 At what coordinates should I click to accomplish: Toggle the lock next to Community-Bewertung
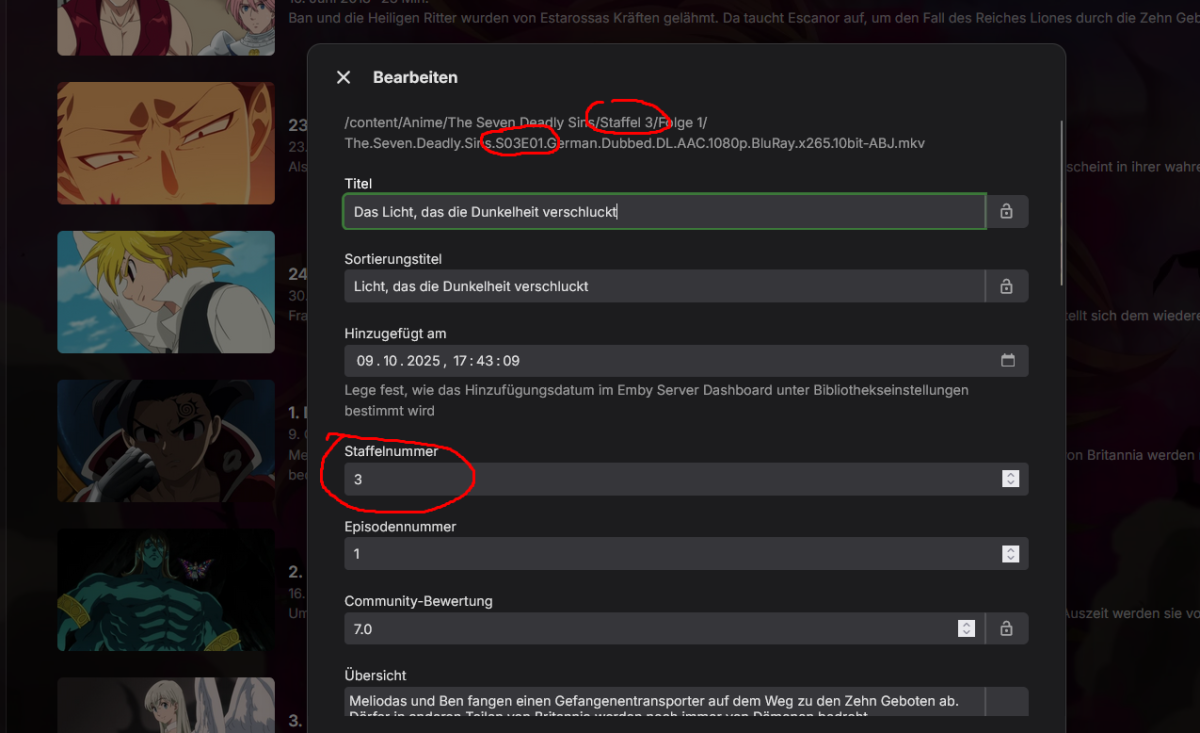pyautogui.click(x=1006, y=628)
